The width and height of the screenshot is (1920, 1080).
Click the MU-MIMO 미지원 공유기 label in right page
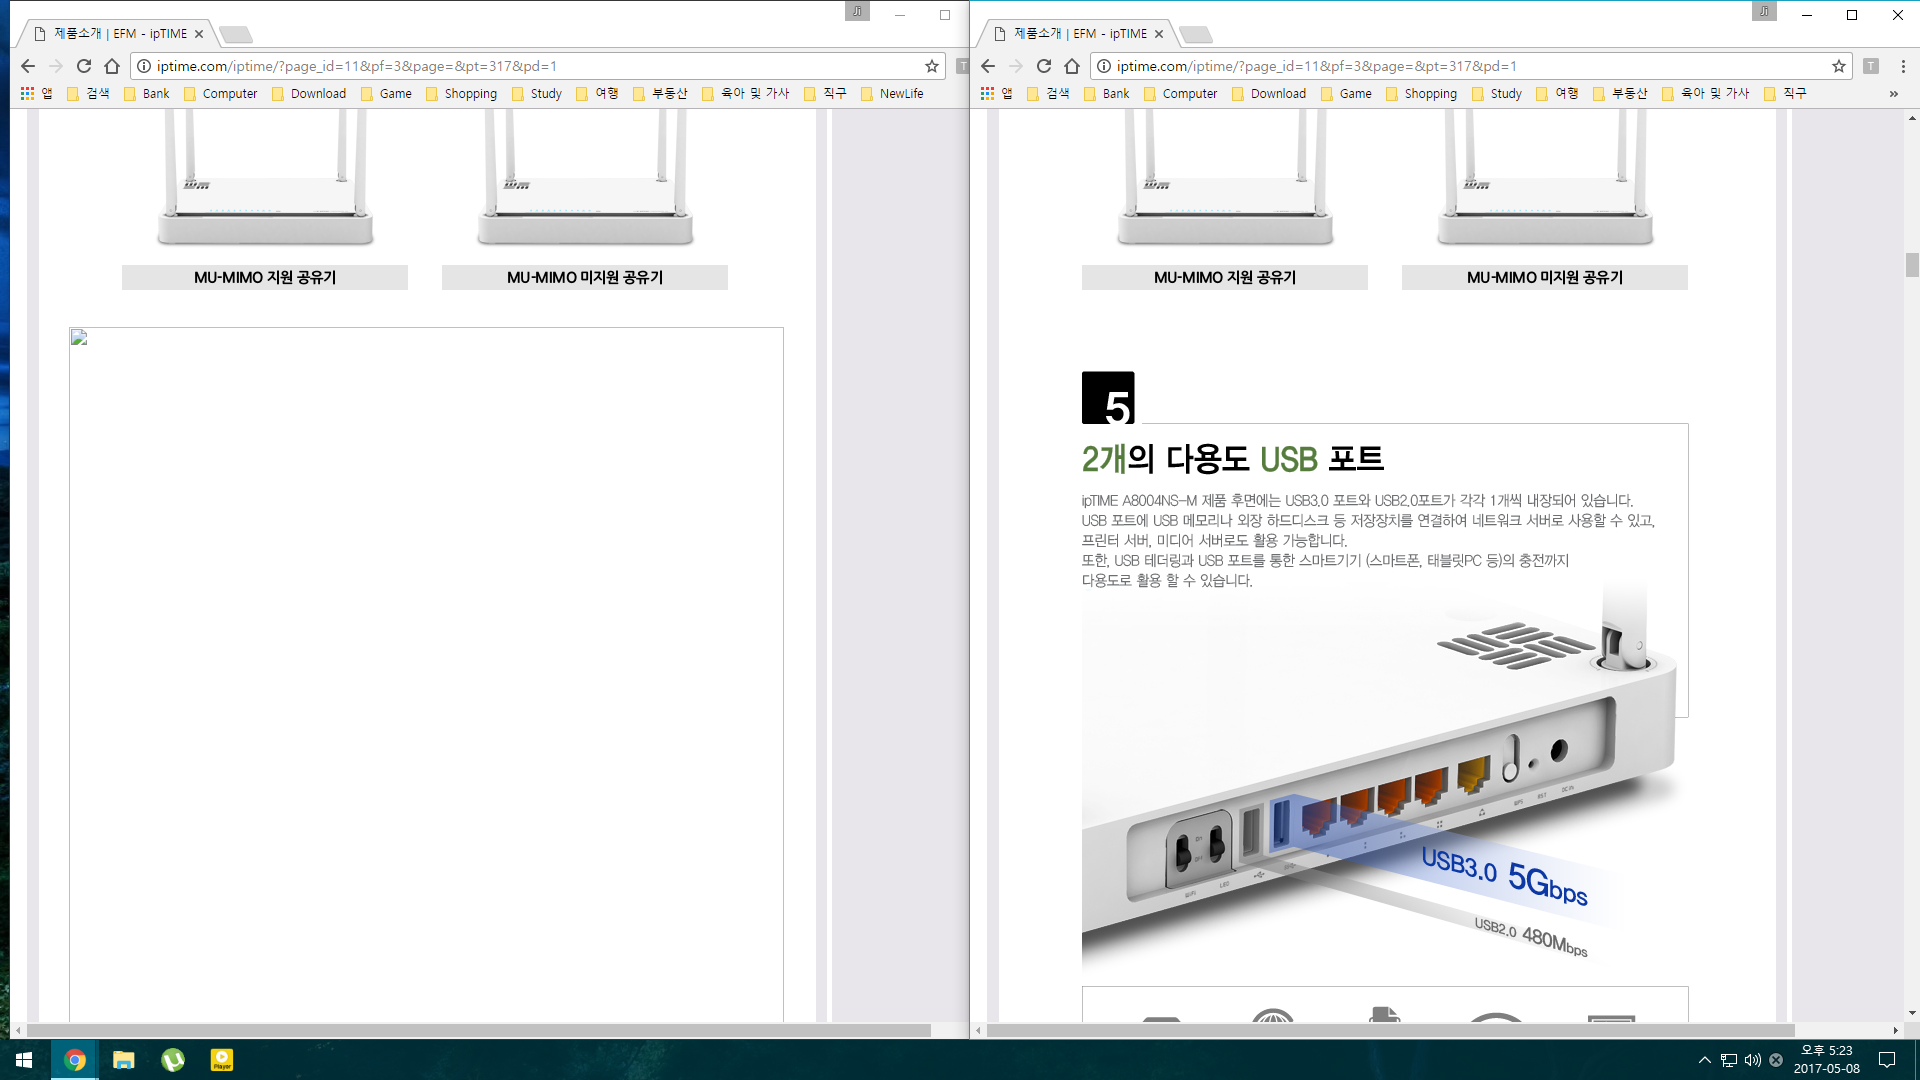(x=1544, y=277)
